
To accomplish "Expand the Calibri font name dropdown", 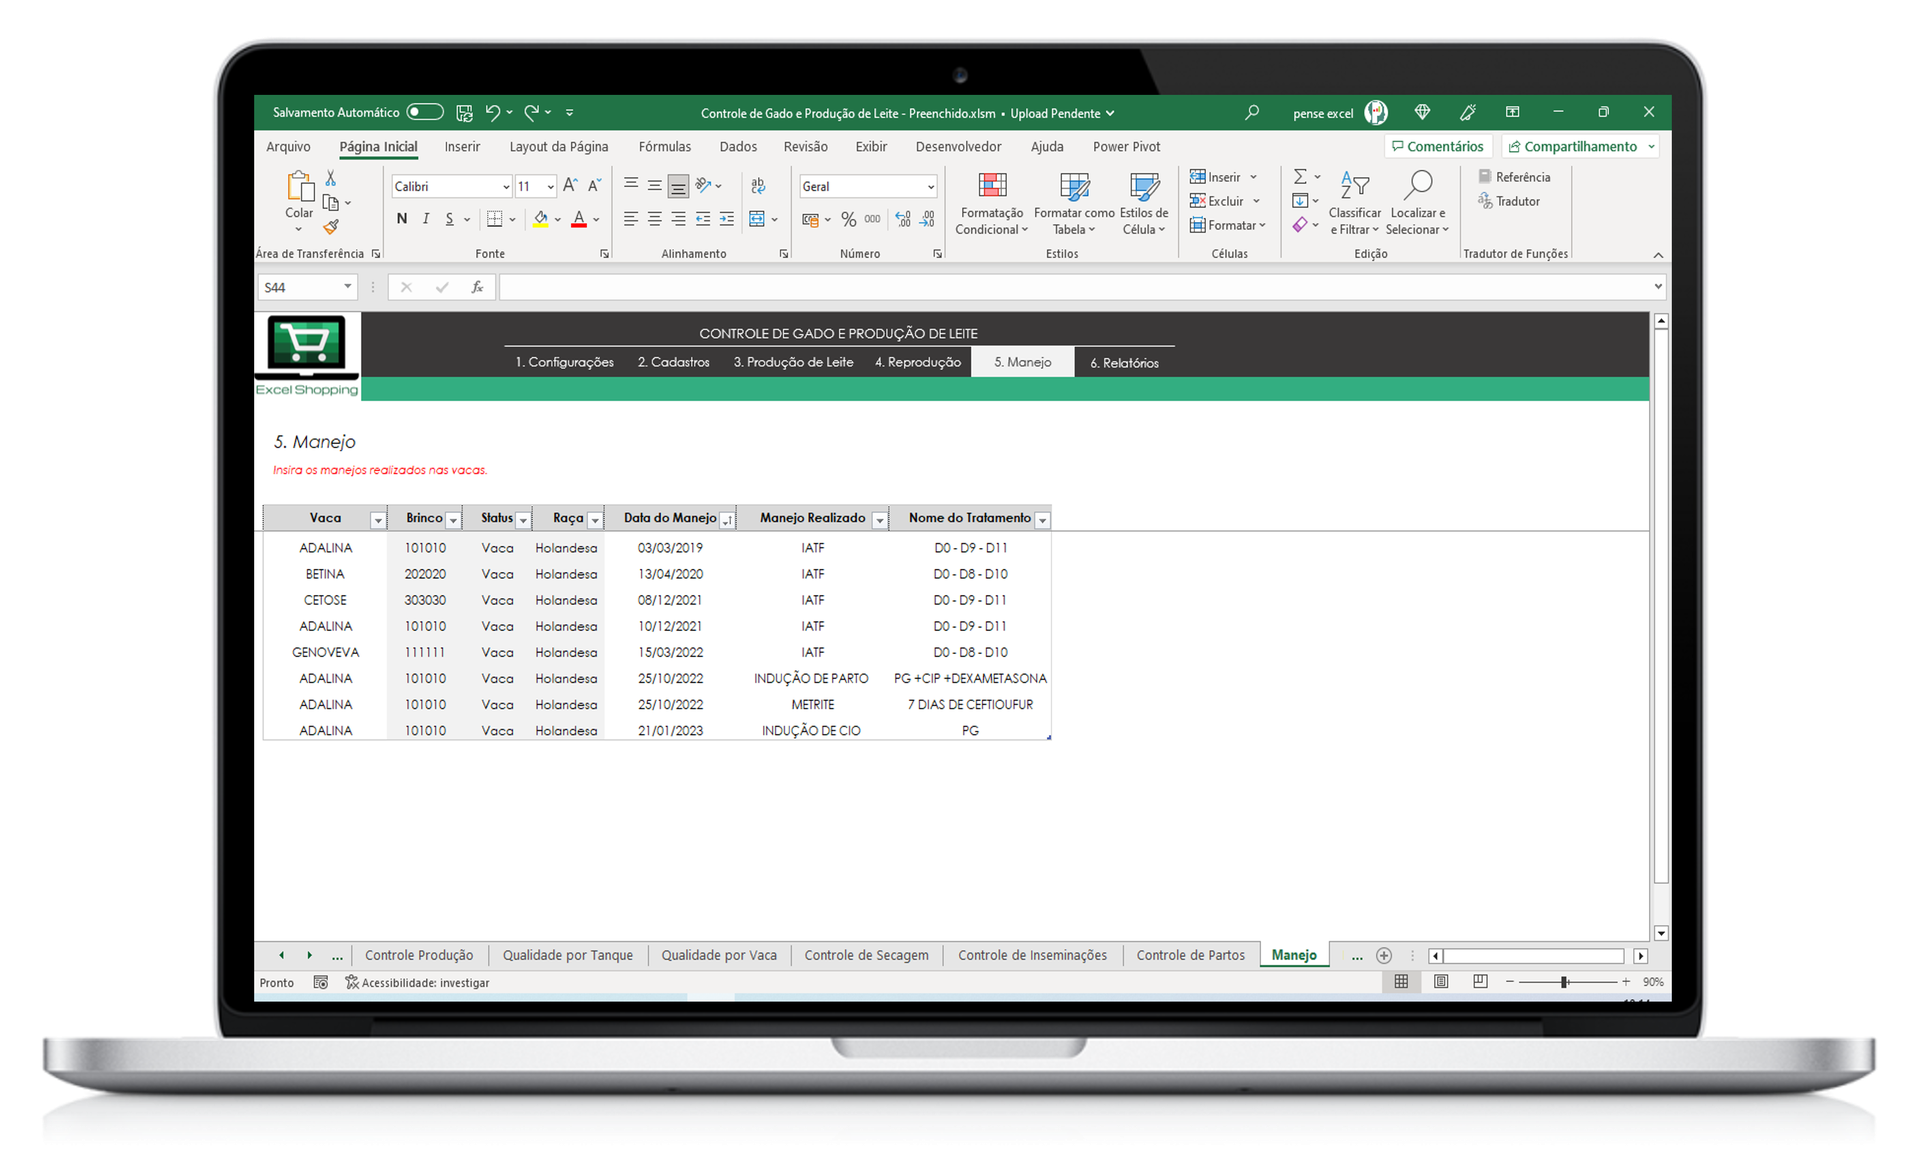I will (505, 187).
